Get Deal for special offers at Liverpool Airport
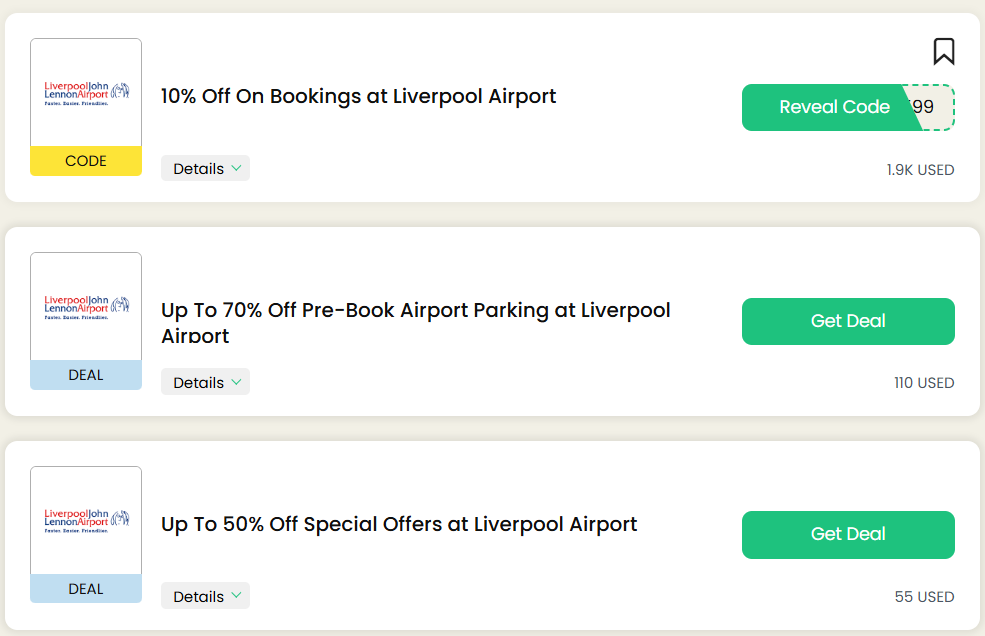This screenshot has height=636, width=985. click(847, 534)
